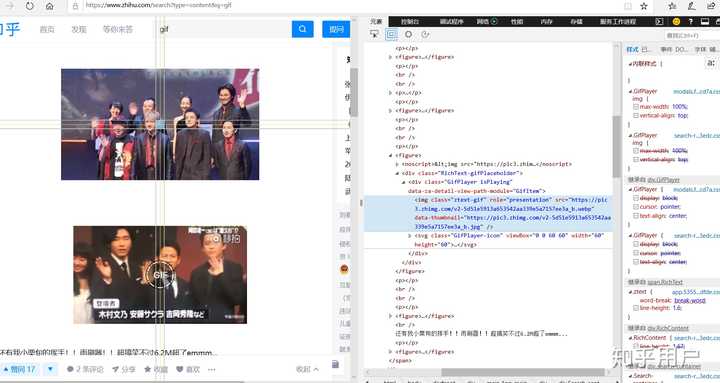This screenshot has width=720, height=383.
Task: Toggle cursor: pointer checkbox in models .GifPlayer rule
Action: click(x=636, y=207)
